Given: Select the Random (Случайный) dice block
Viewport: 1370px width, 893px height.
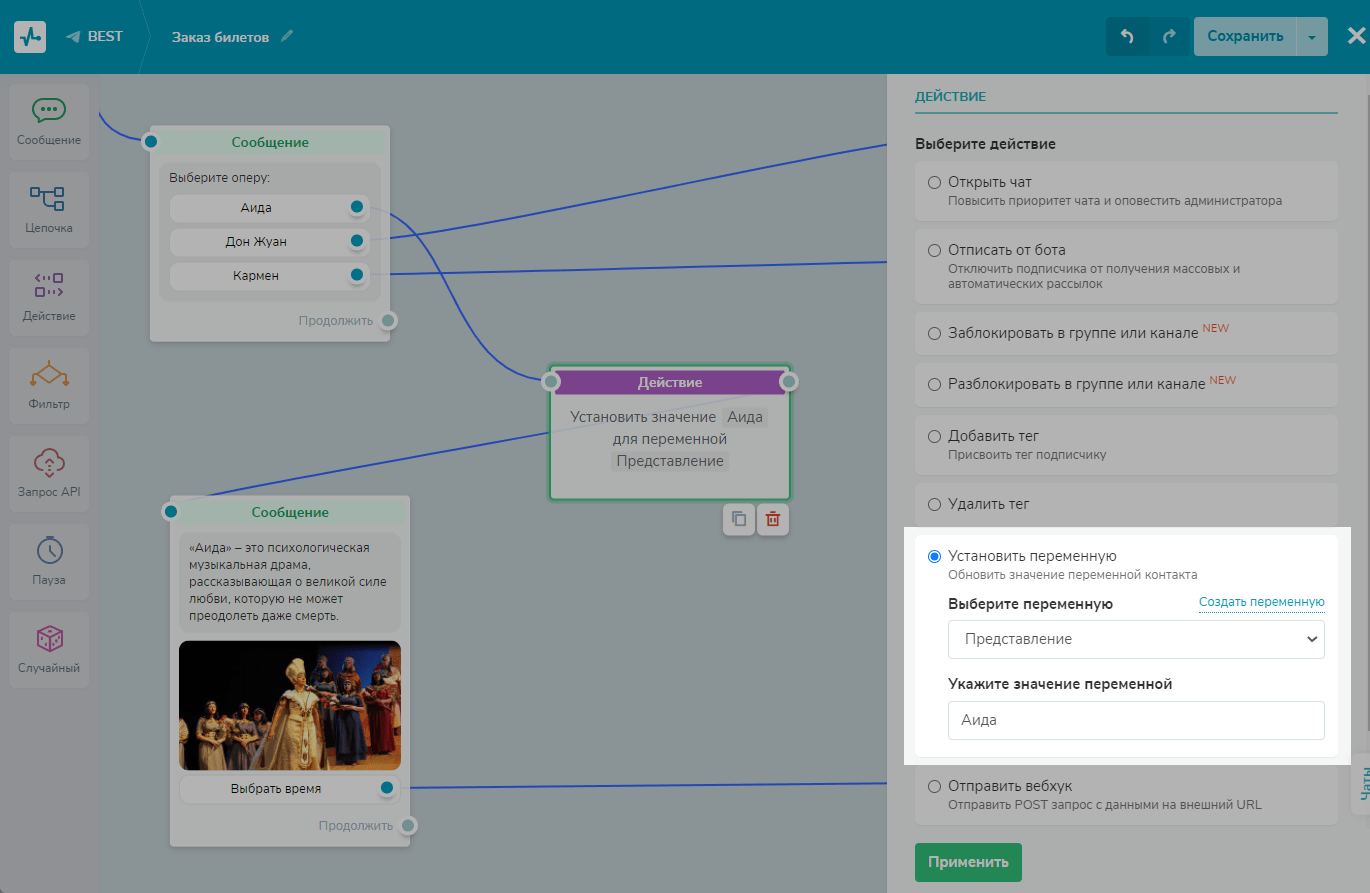Looking at the screenshot, I should click(49, 648).
